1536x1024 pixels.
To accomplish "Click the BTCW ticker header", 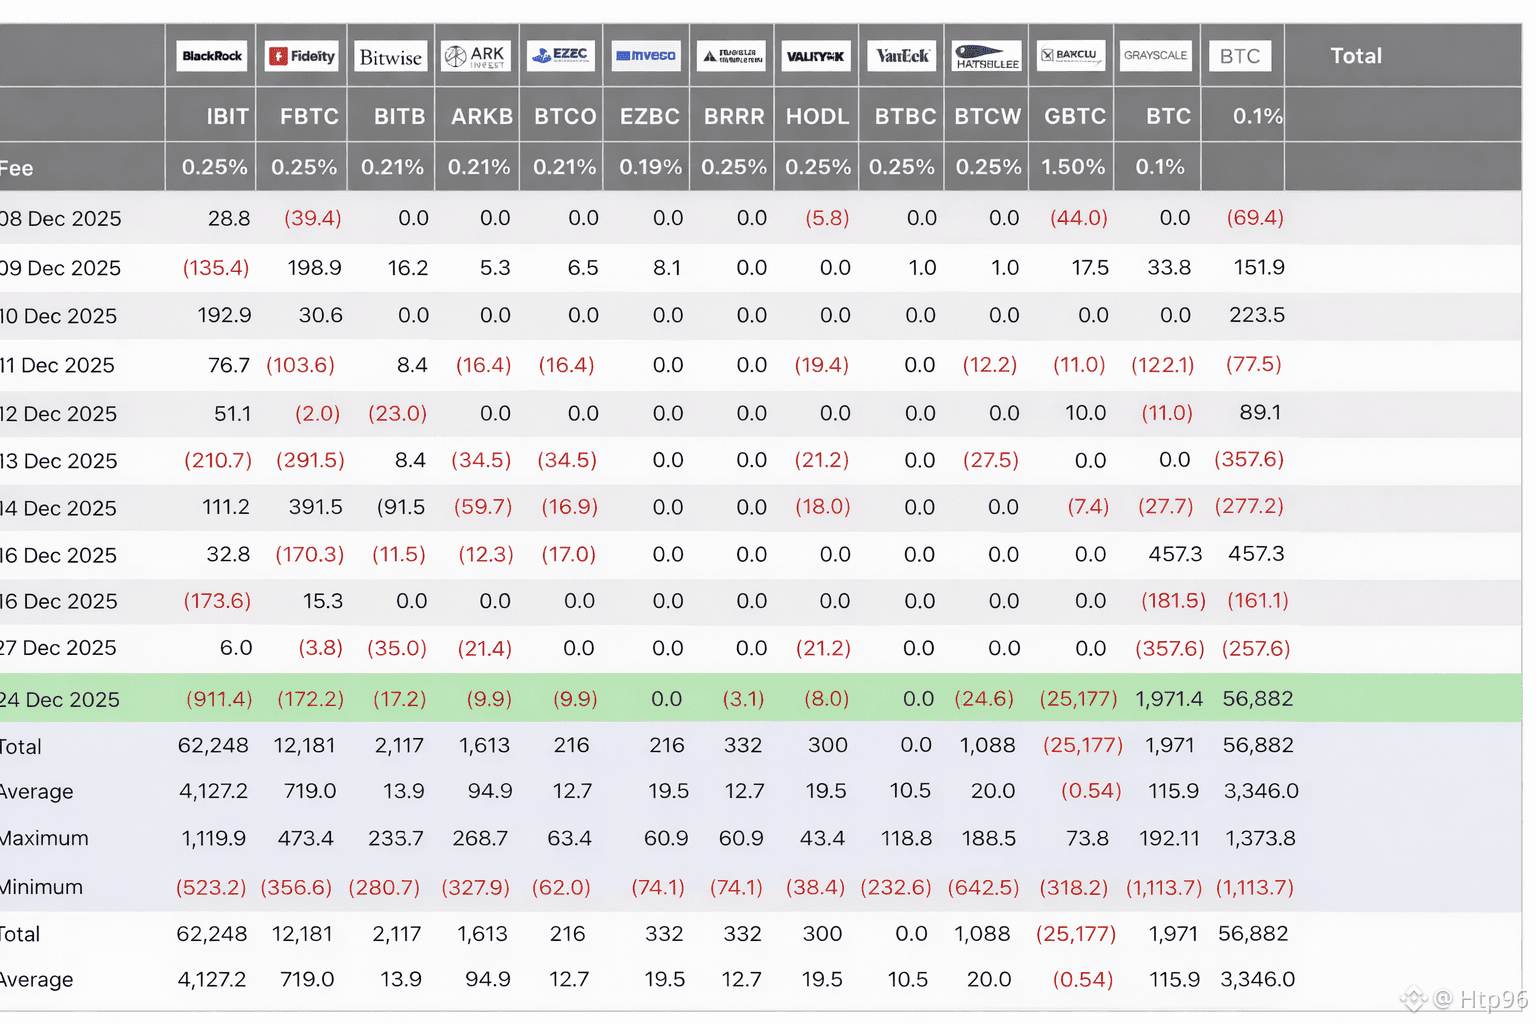I will coord(988,116).
